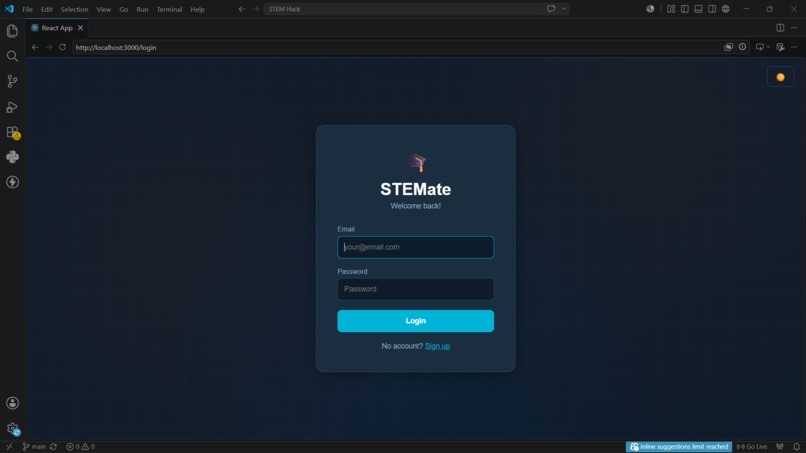Click the sync changes icon in status bar

point(53,447)
